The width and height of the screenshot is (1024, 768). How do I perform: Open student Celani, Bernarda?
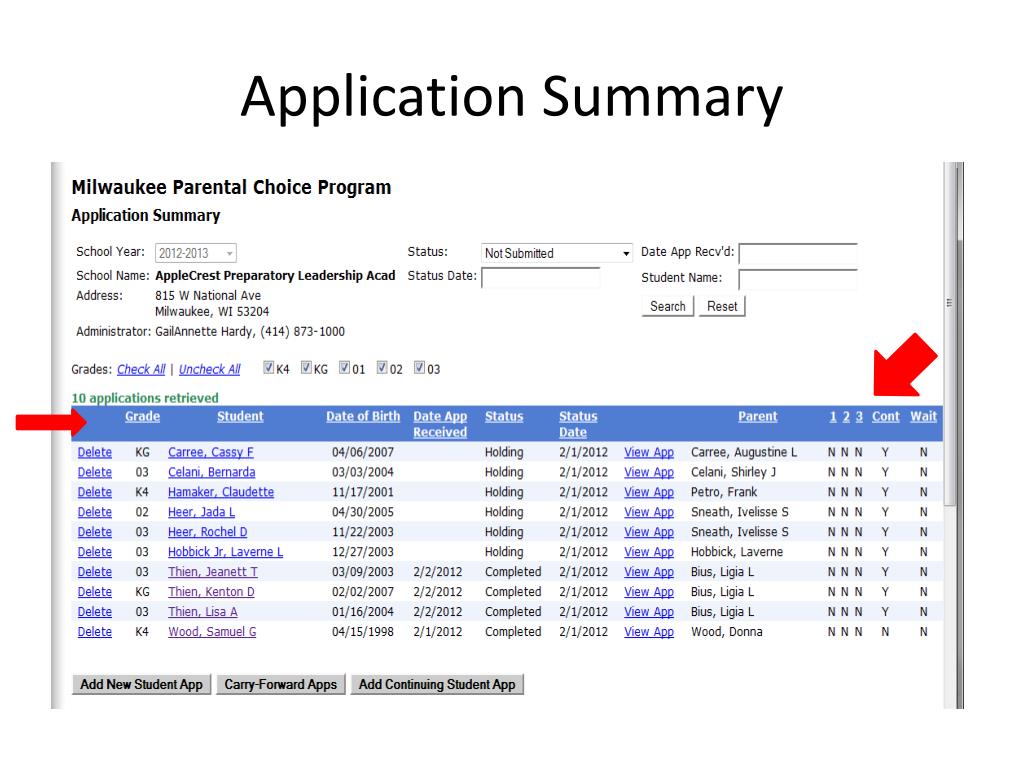point(212,472)
